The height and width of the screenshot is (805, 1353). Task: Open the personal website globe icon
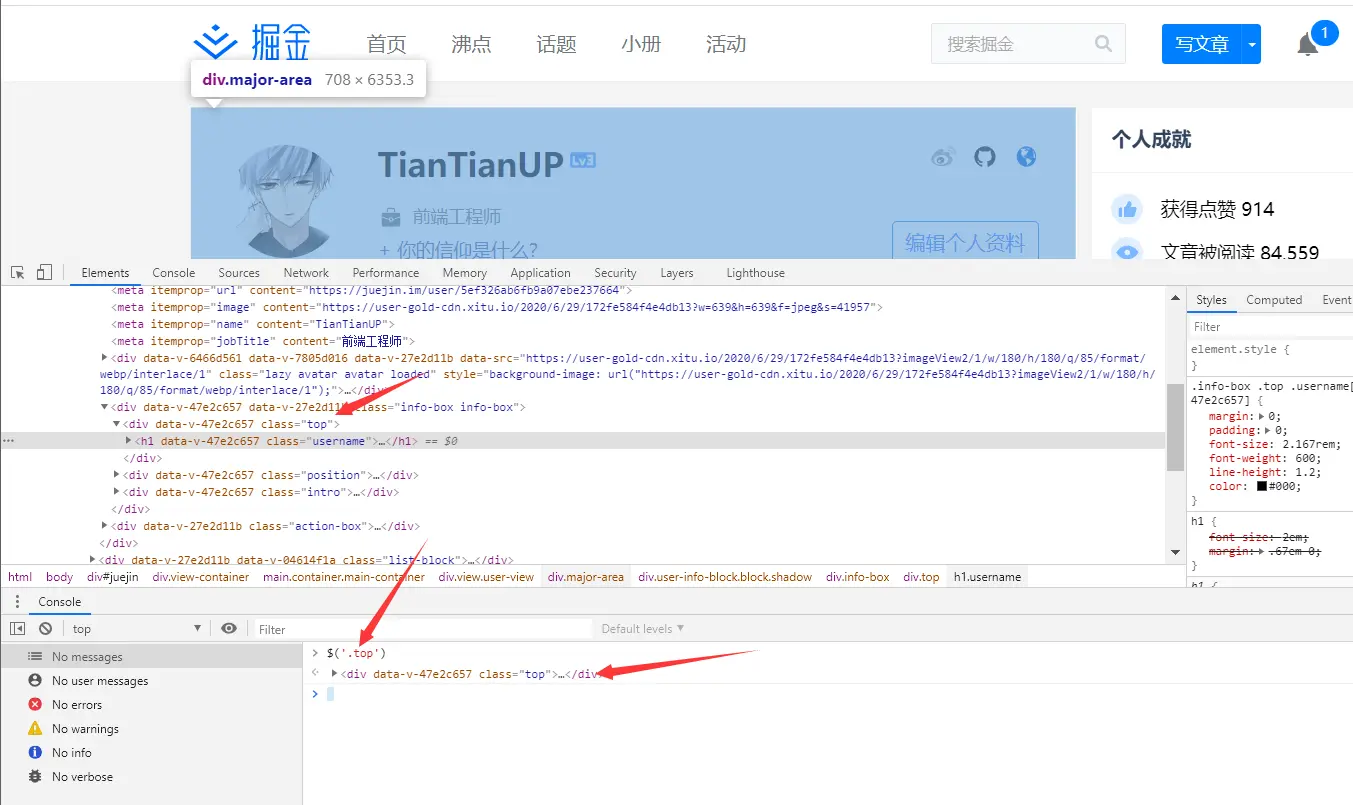(1025, 157)
